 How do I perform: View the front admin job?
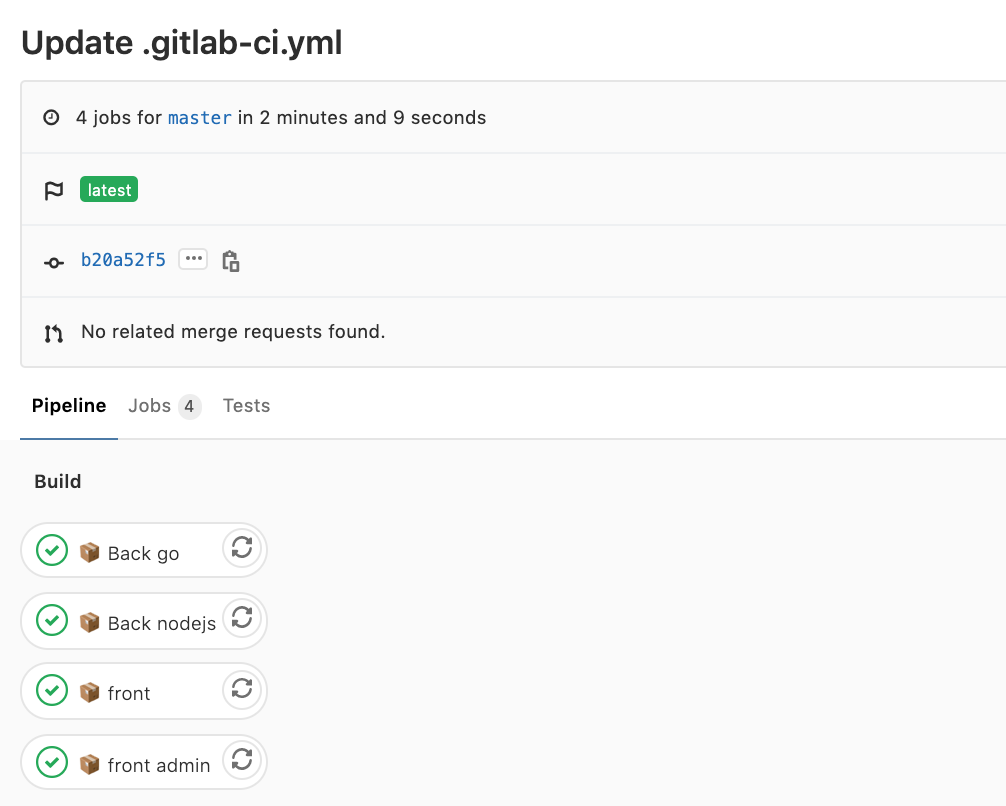click(158, 766)
